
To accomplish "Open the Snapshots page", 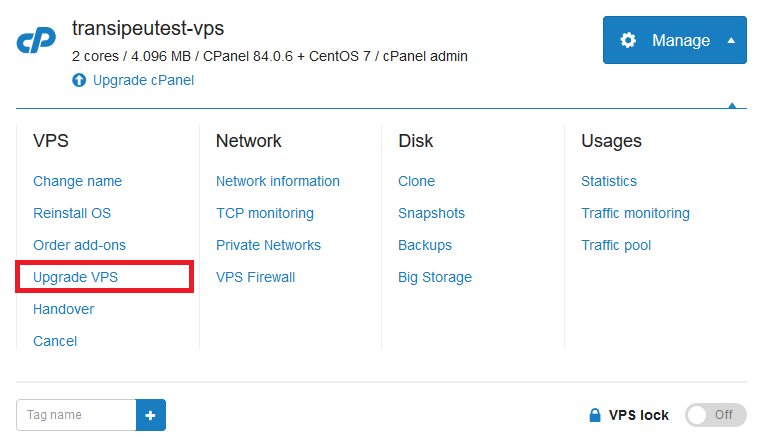I will point(432,213).
